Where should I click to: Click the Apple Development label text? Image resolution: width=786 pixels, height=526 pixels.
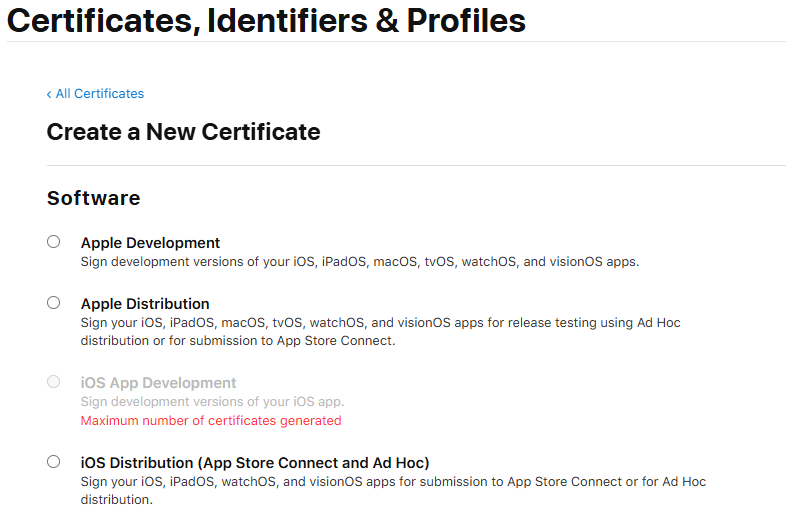(x=150, y=243)
